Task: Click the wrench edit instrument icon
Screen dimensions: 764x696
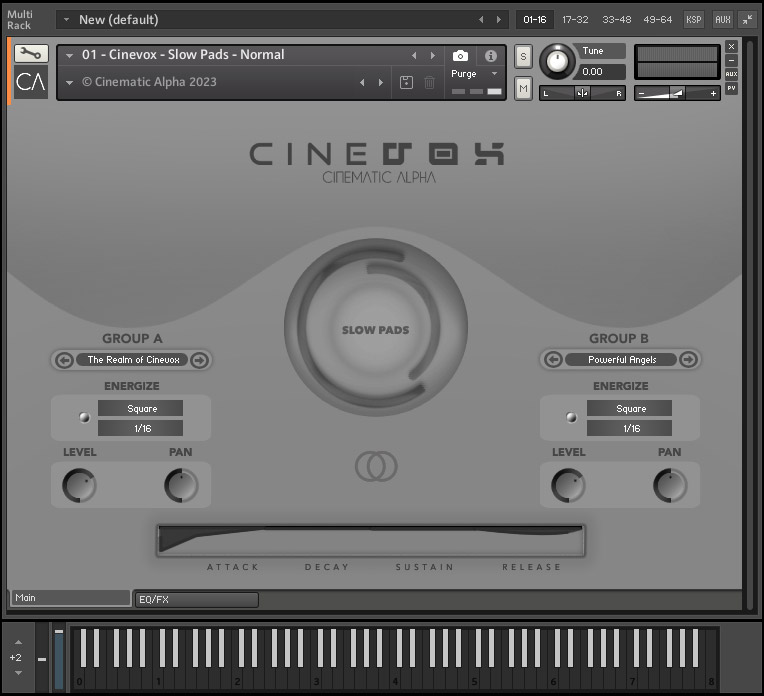Action: pos(31,54)
